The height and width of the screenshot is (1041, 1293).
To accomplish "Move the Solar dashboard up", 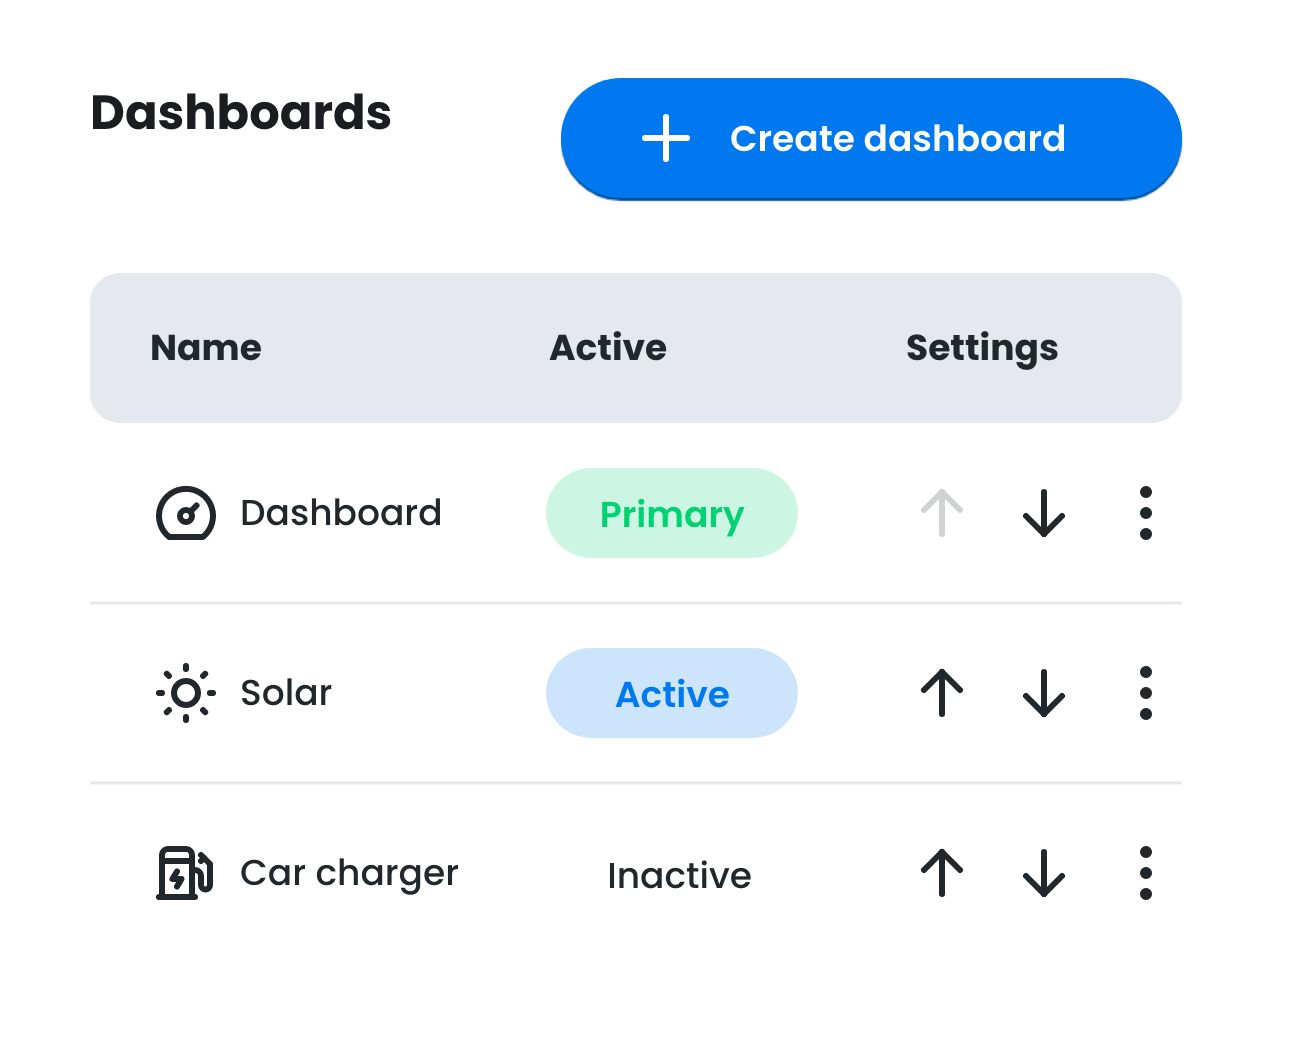I will pyautogui.click(x=941, y=692).
